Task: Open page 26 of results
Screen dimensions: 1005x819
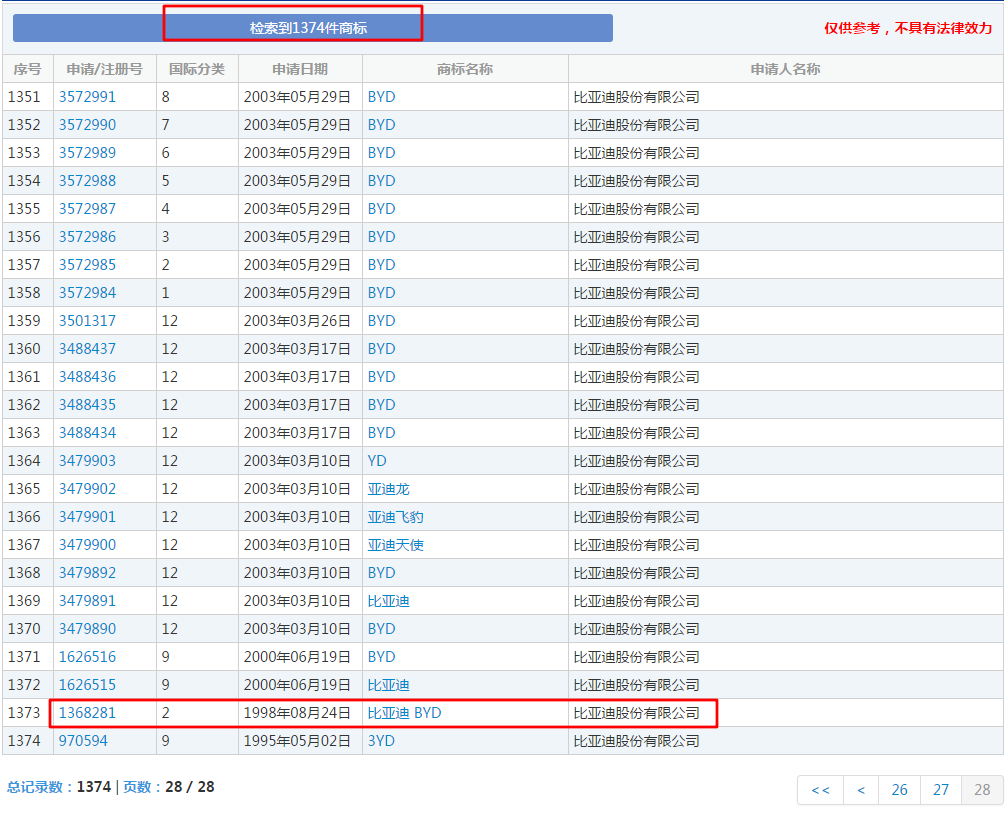Action: pyautogui.click(x=899, y=790)
